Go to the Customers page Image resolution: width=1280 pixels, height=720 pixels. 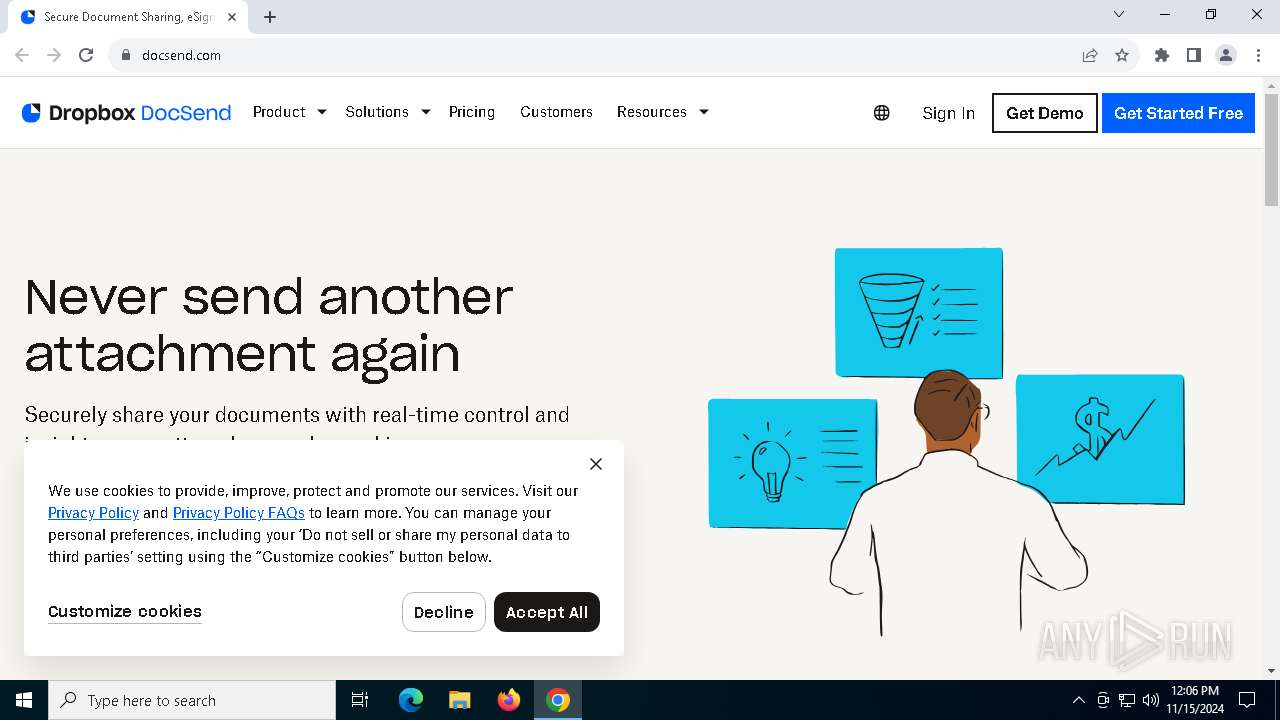(x=556, y=112)
